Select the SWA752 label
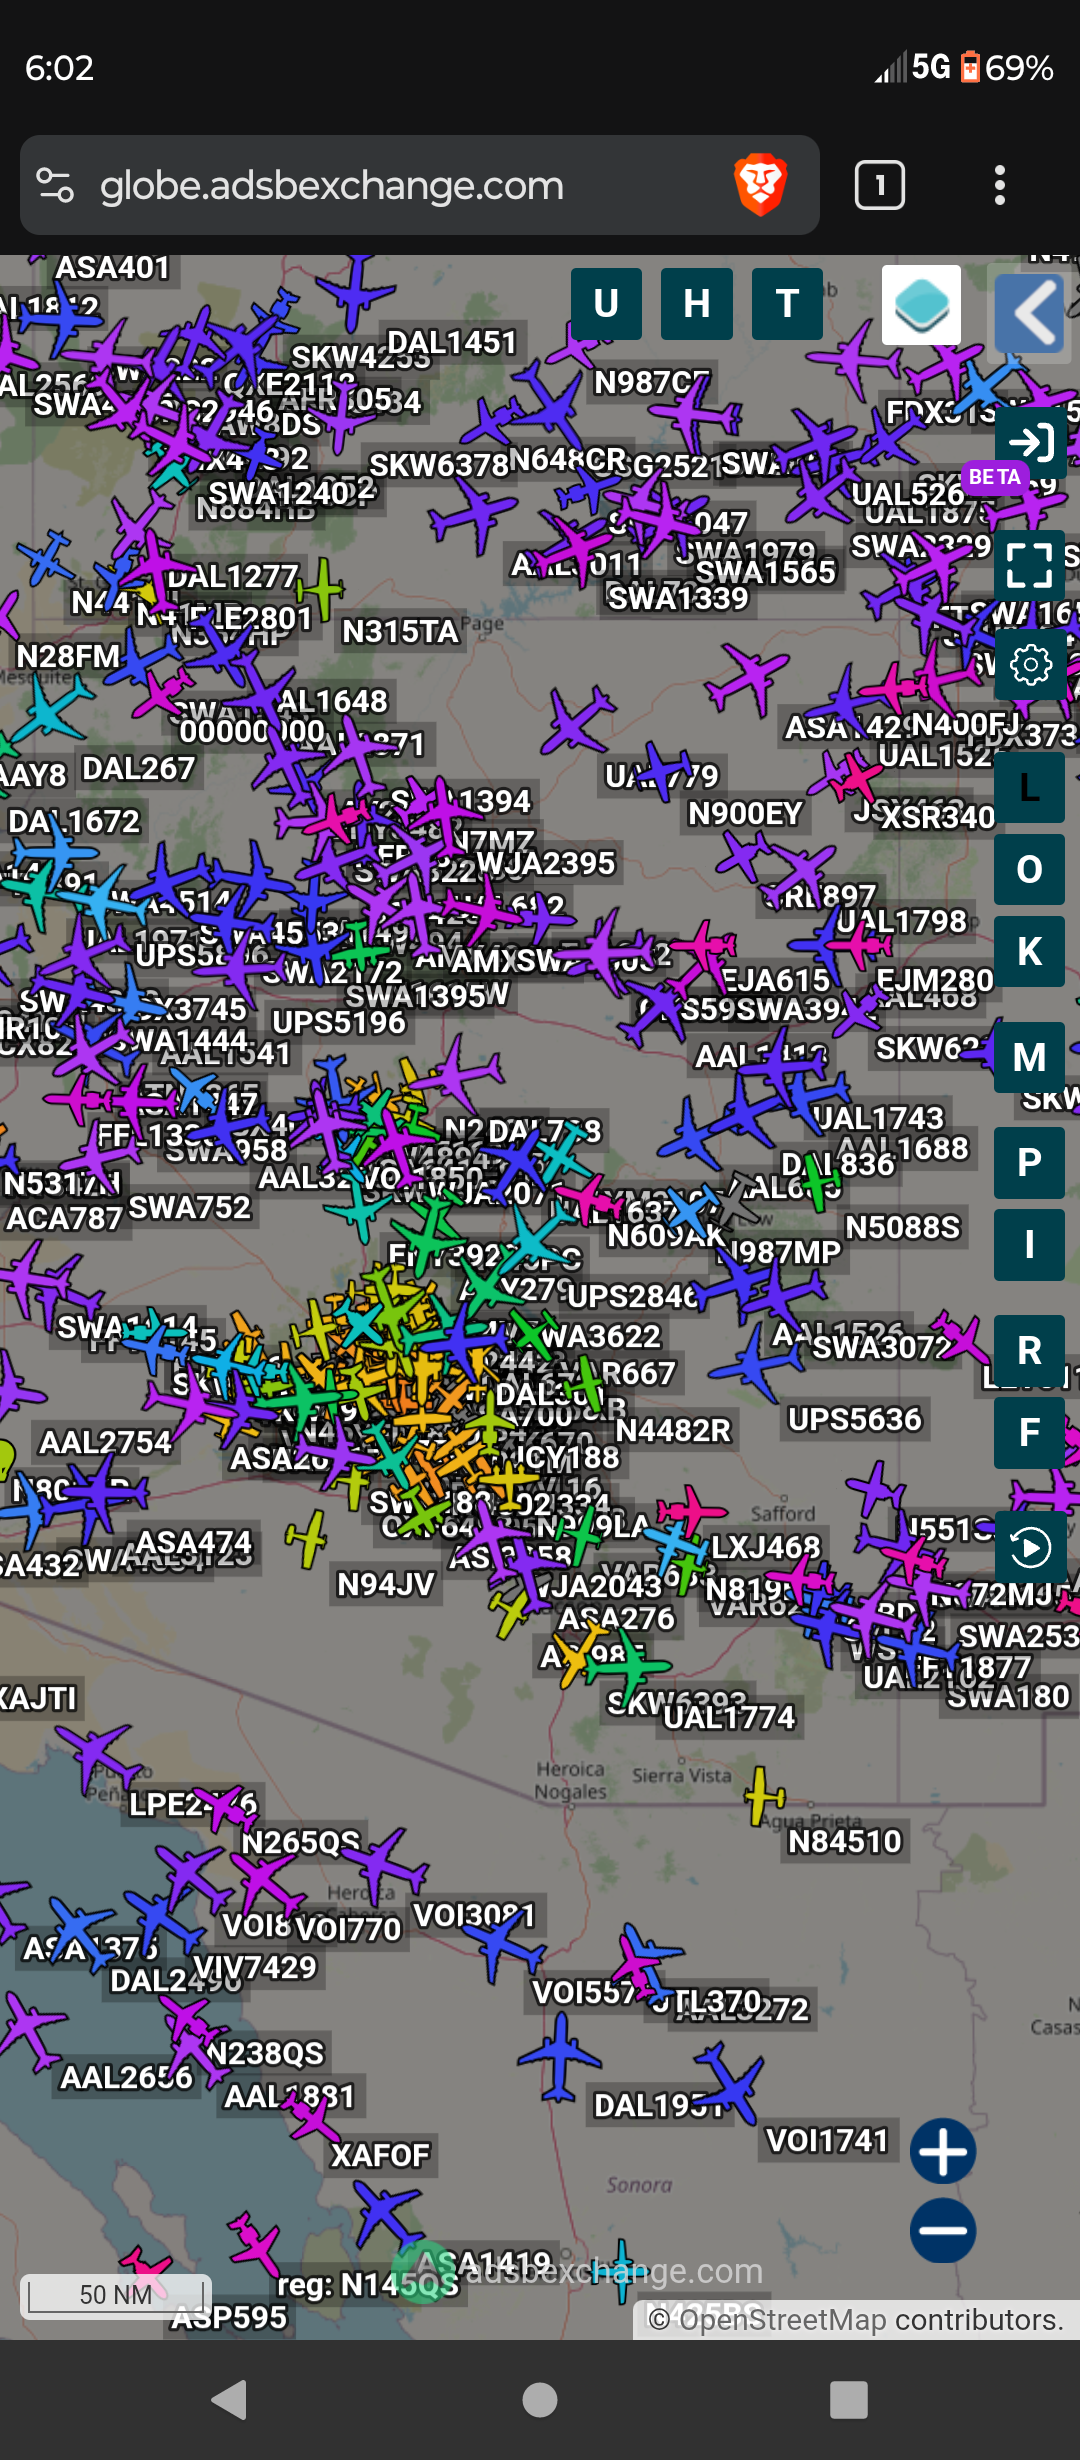The width and height of the screenshot is (1080, 2460). tap(189, 1207)
